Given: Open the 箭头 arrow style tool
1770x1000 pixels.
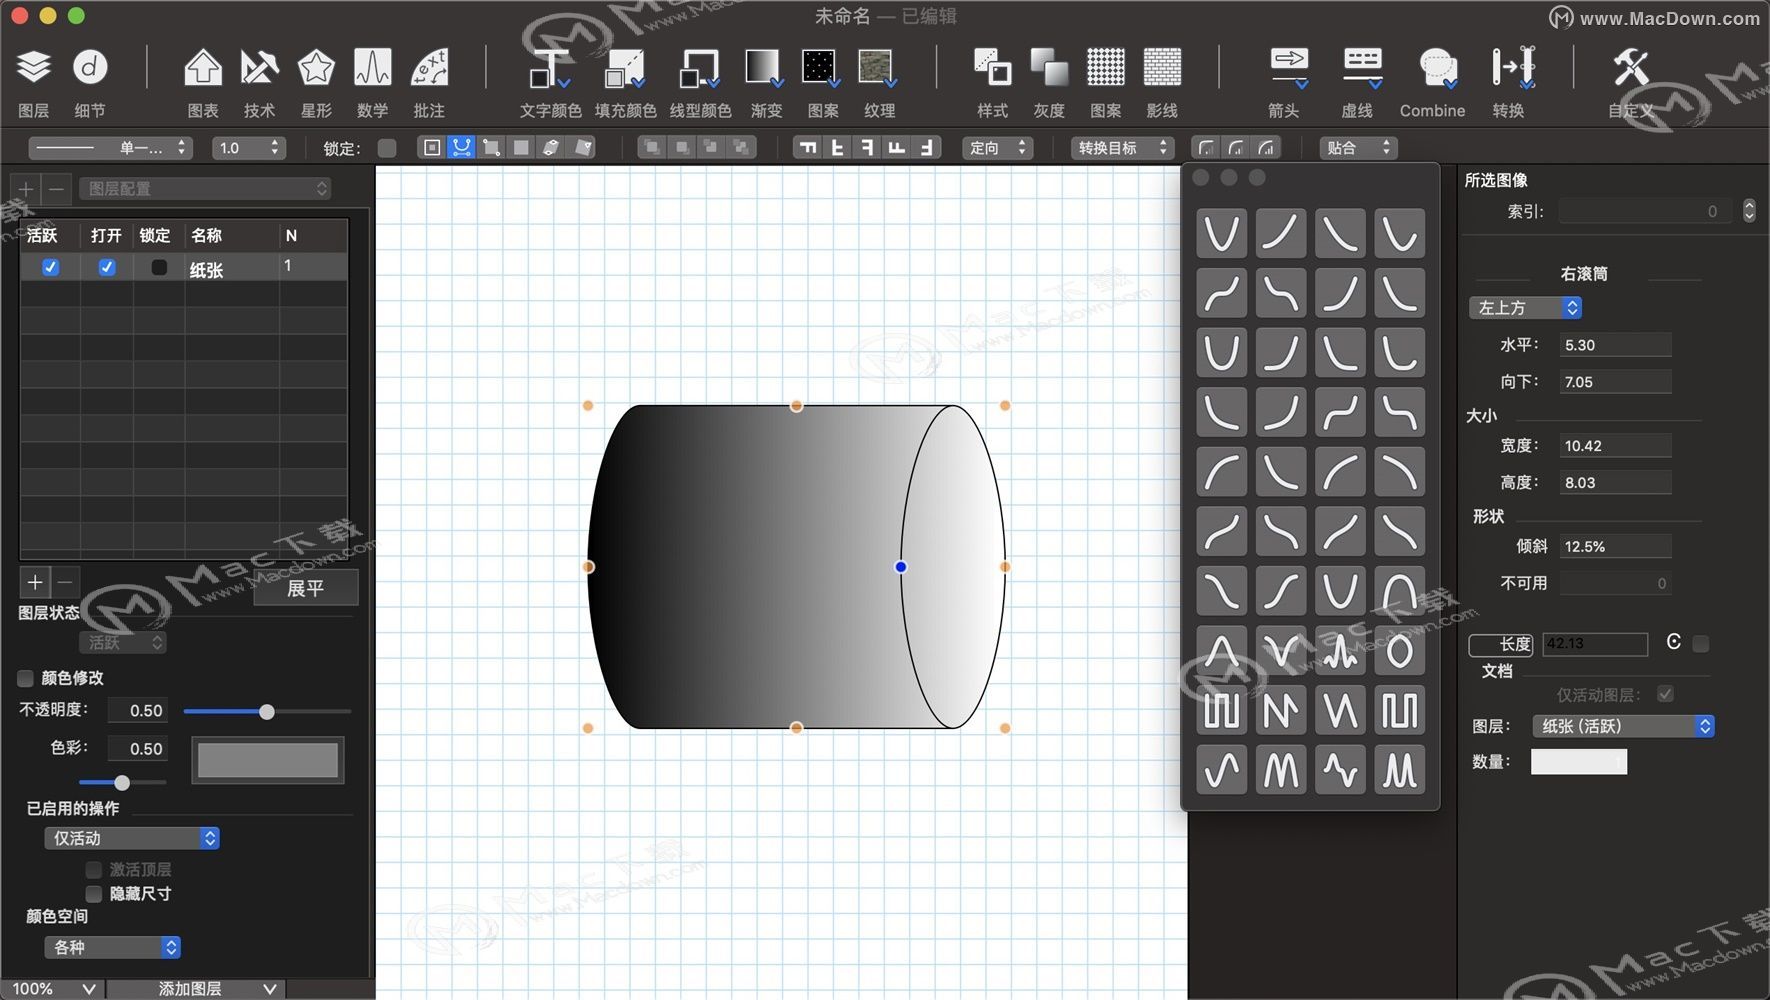Looking at the screenshot, I should point(1289,68).
